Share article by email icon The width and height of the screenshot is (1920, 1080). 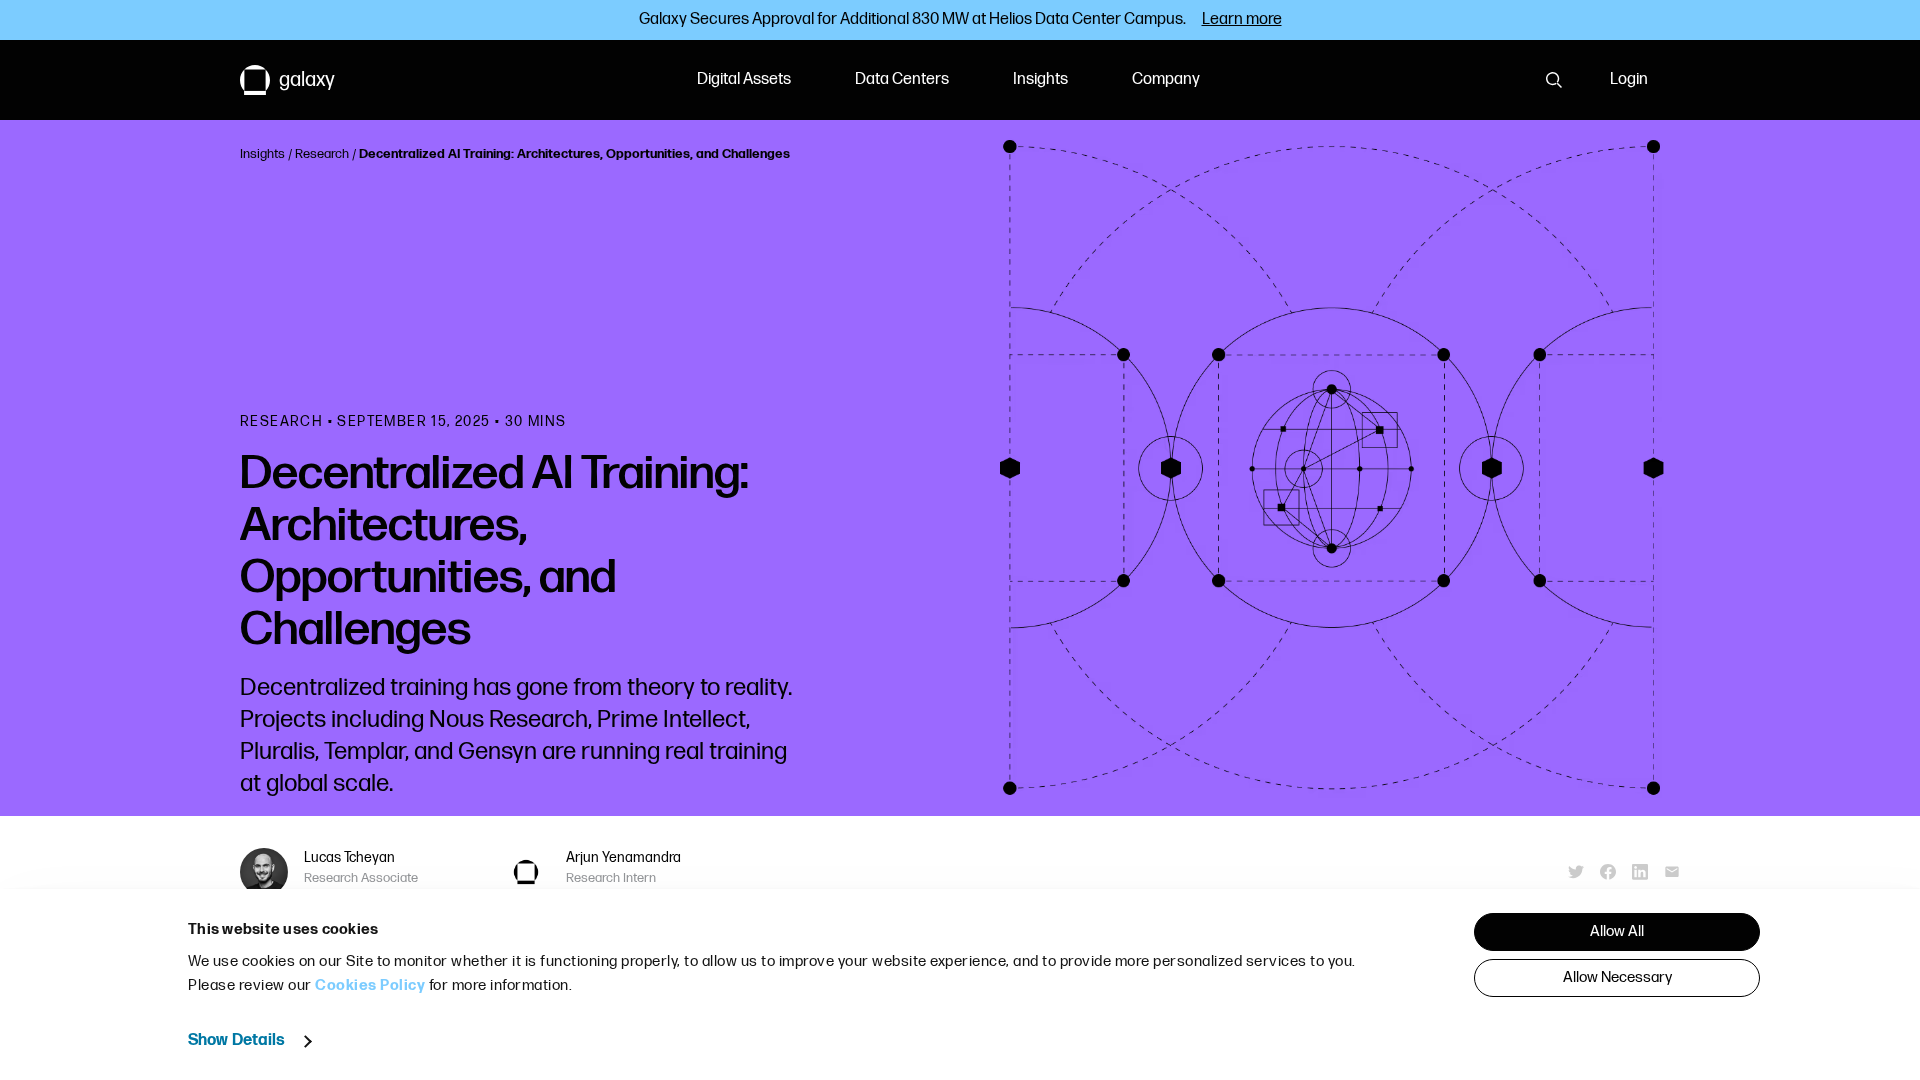pyautogui.click(x=1672, y=872)
